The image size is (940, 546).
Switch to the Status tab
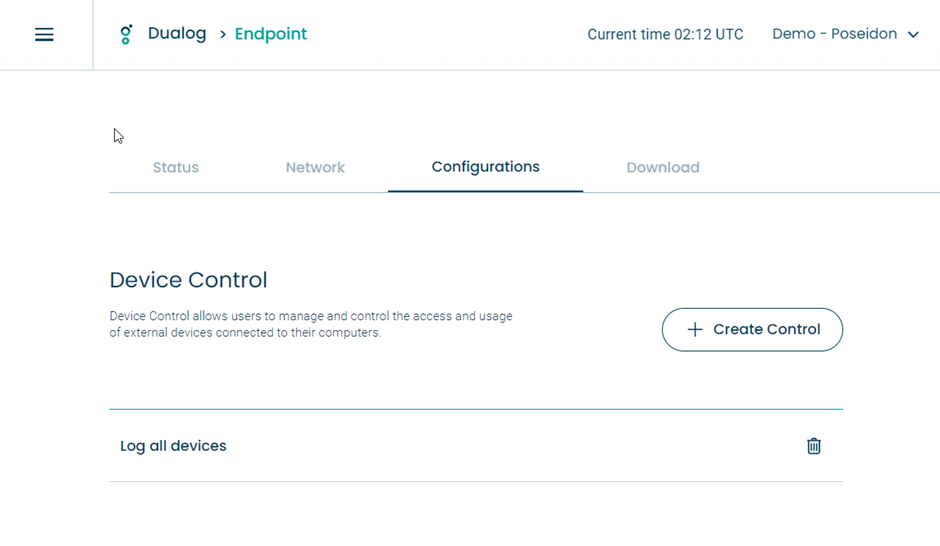point(176,167)
